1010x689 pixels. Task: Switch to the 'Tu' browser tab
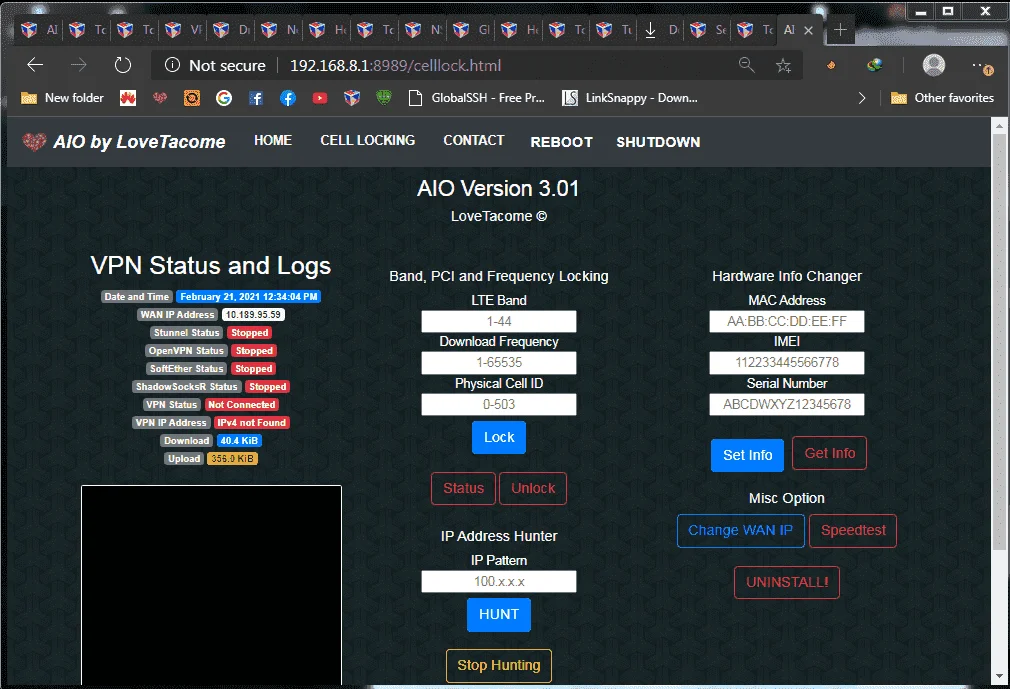click(615, 30)
